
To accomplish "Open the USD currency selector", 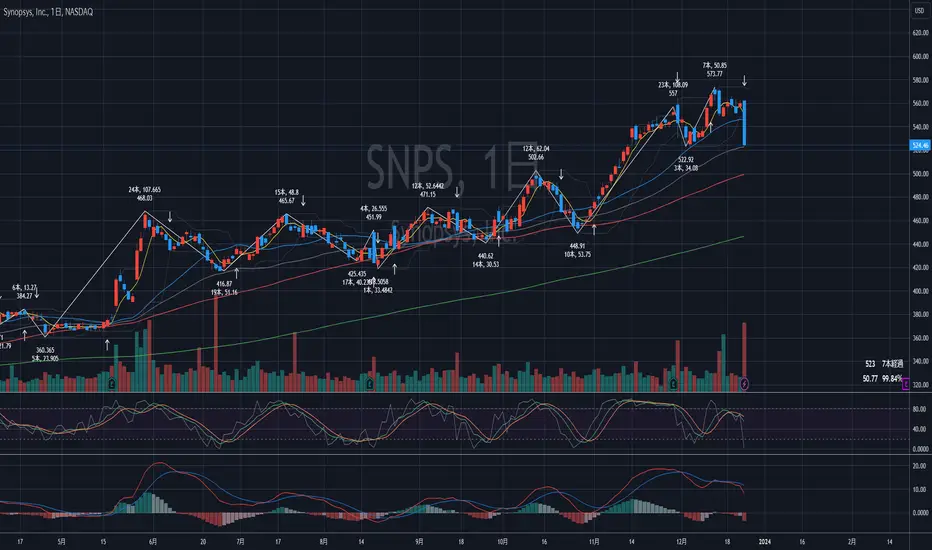I will (920, 11).
